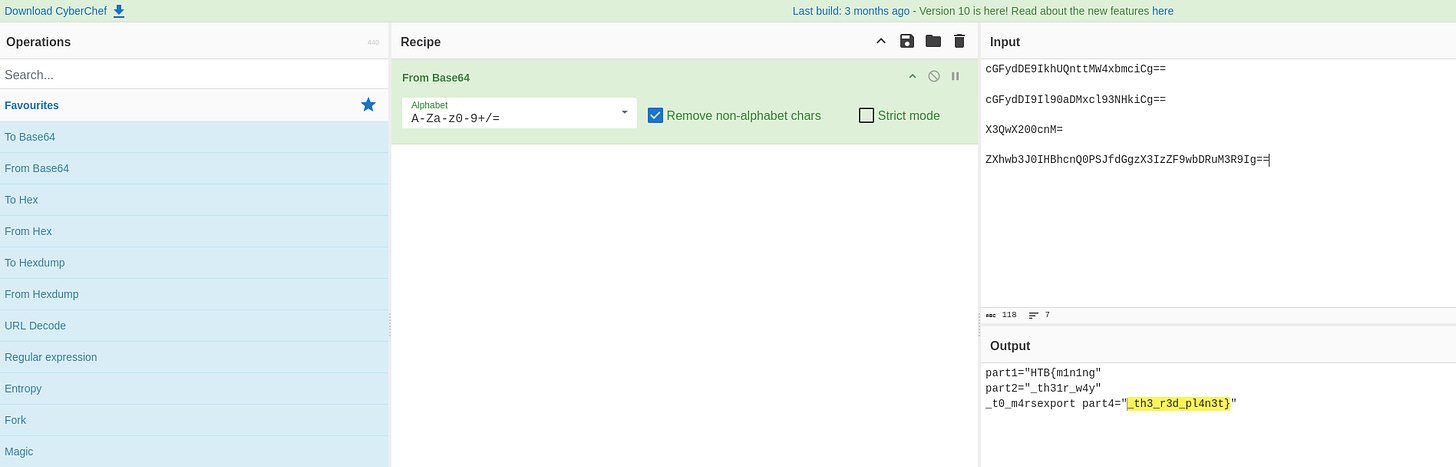Click the From Base64 recipe step title
This screenshot has width=1456, height=467.
[436, 77]
